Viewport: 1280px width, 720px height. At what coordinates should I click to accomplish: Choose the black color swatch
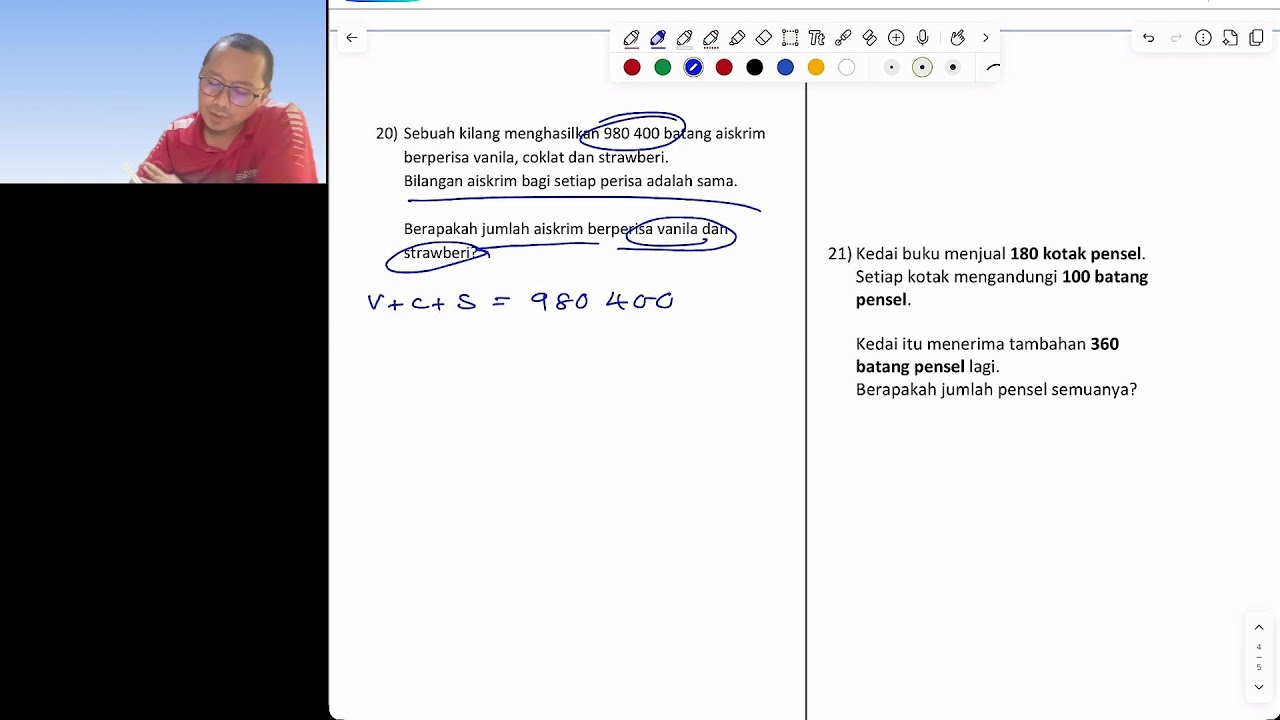(x=755, y=67)
